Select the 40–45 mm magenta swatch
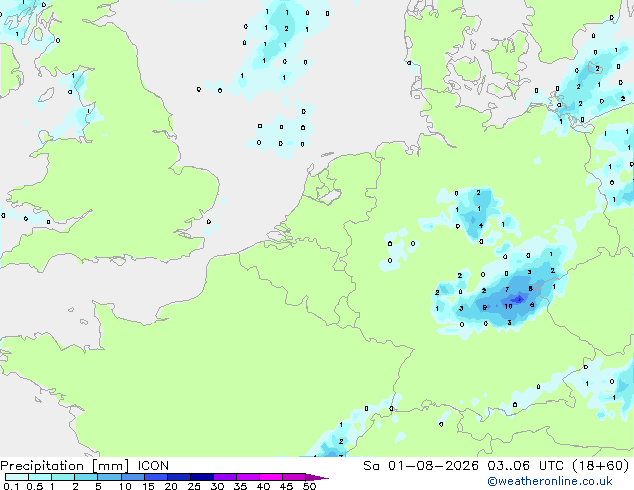Viewport: 634px width, 490px height. coord(271,477)
